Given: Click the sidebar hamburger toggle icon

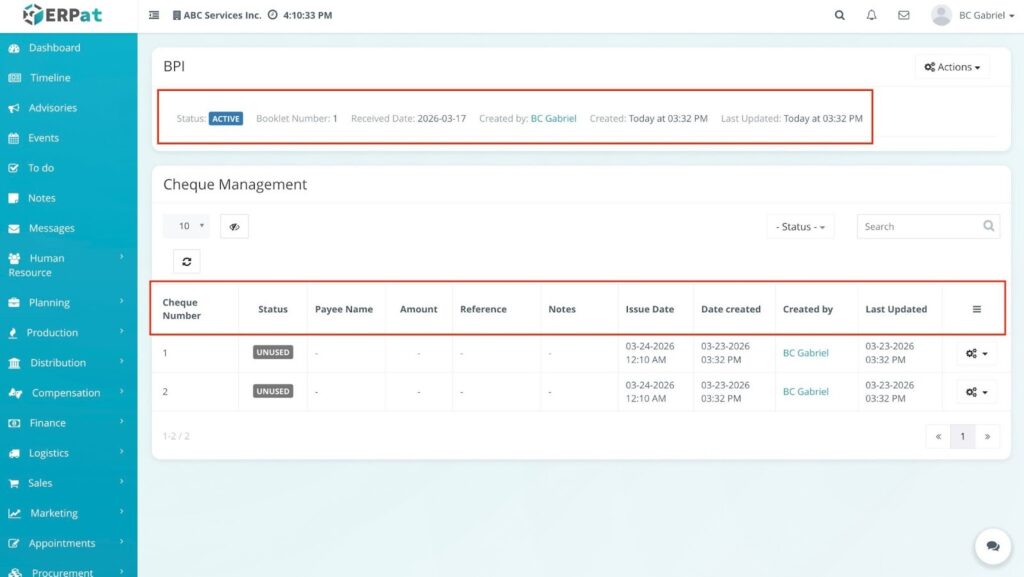Looking at the screenshot, I should click(x=154, y=16).
